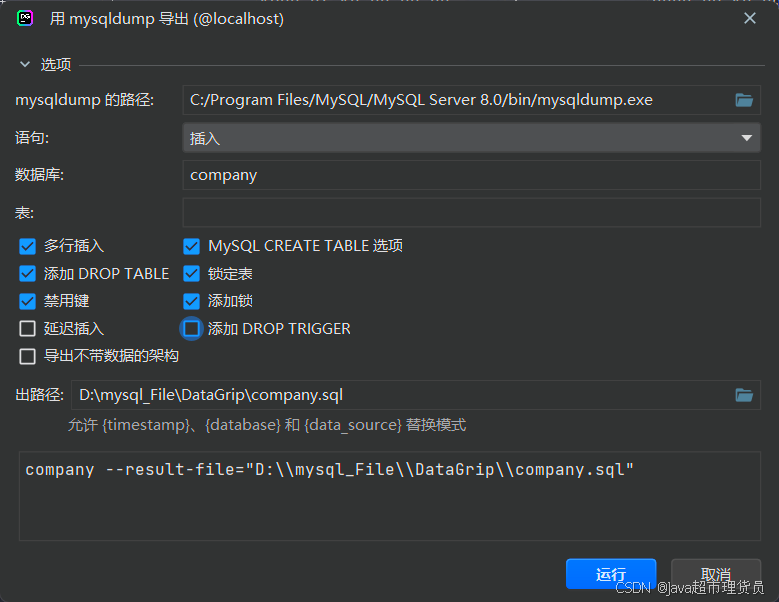
Task: Uncheck the 多行插入 checkbox
Action: coord(27,246)
